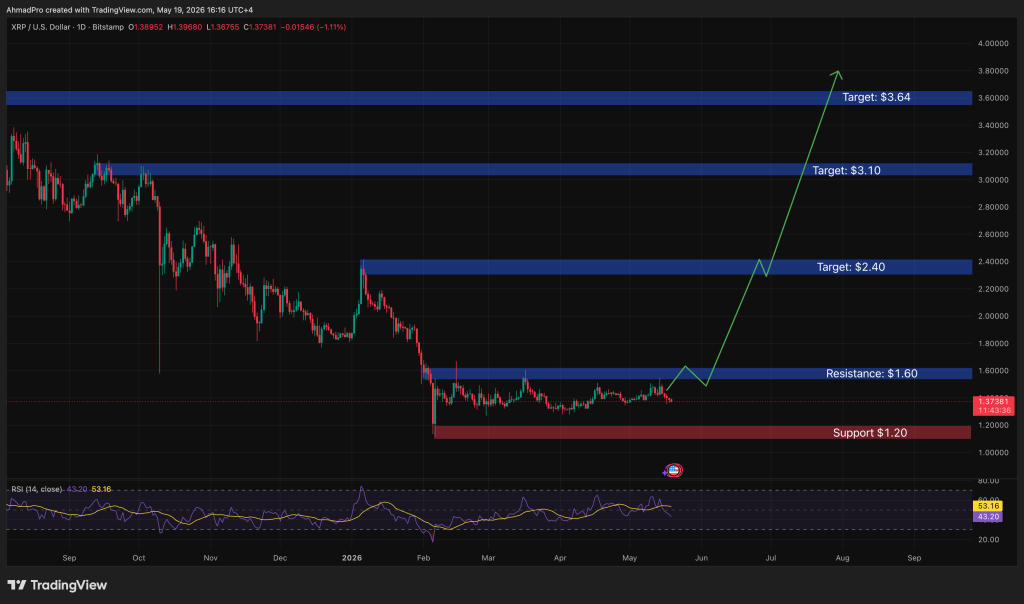Click the RSI (14, close) indicator legend

click(37, 489)
